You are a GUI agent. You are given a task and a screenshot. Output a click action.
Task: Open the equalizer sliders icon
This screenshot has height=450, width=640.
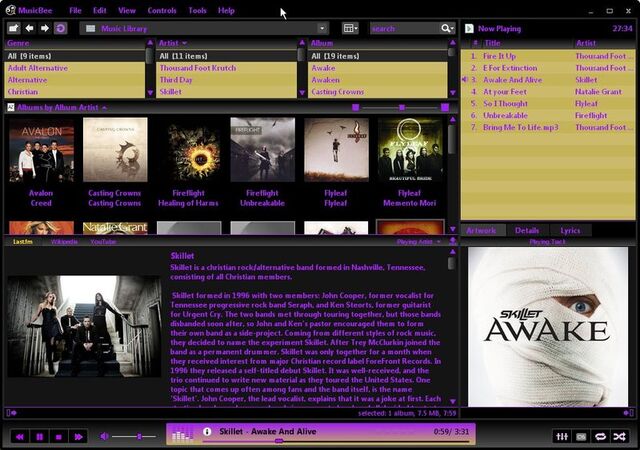tap(562, 437)
